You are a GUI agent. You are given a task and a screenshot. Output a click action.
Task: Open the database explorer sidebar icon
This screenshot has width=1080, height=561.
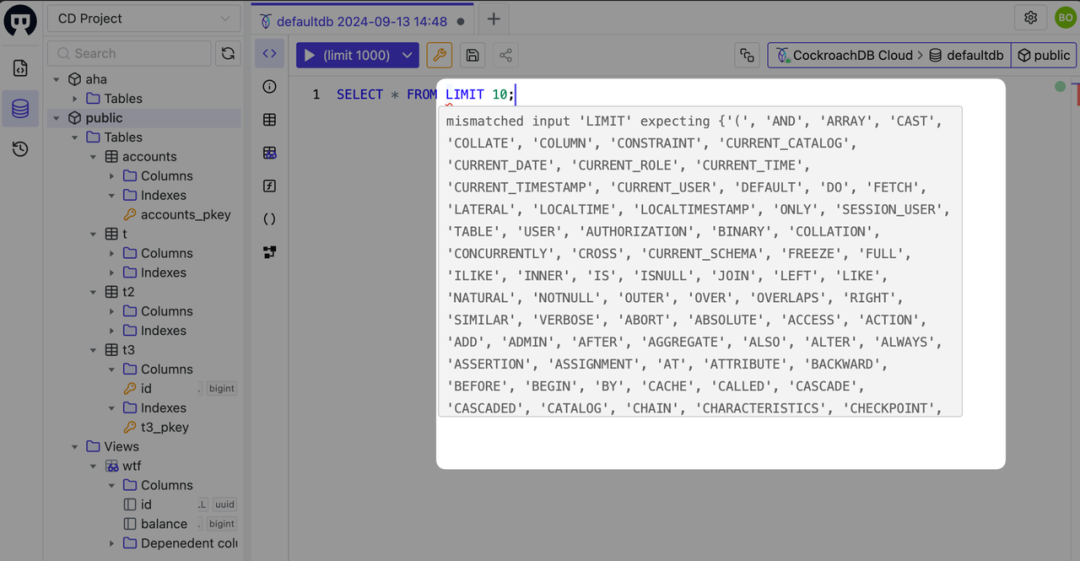20,108
